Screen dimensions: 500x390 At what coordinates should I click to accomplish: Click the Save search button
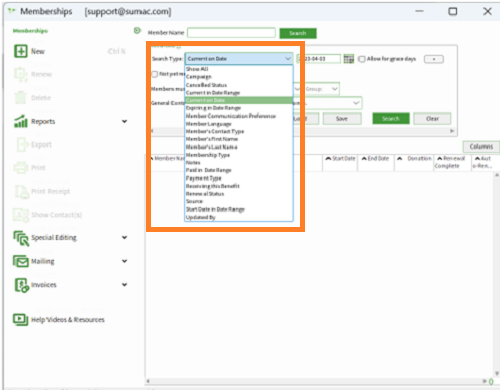(x=342, y=119)
